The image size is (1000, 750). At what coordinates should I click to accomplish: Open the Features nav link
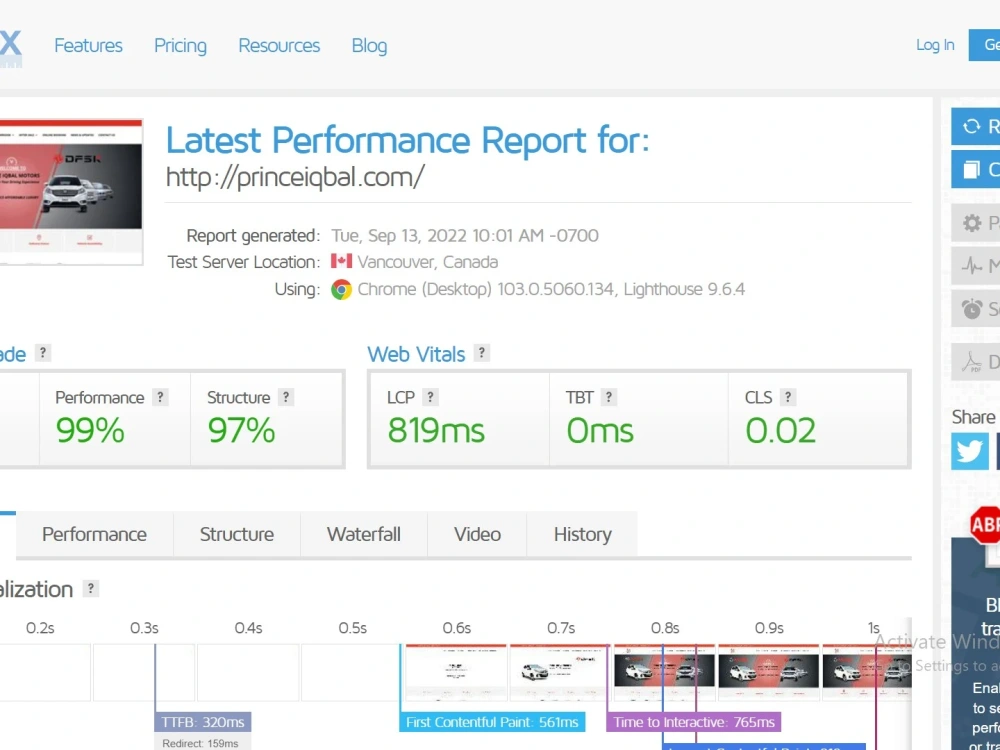pyautogui.click(x=88, y=46)
